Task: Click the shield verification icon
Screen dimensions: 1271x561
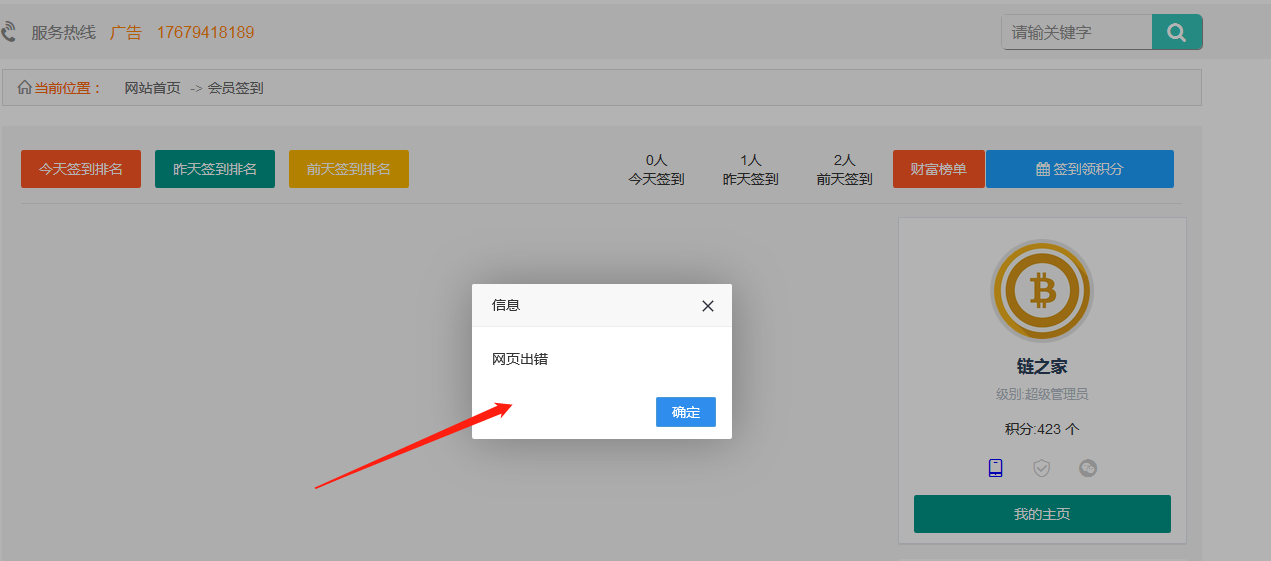Action: pyautogui.click(x=1042, y=468)
